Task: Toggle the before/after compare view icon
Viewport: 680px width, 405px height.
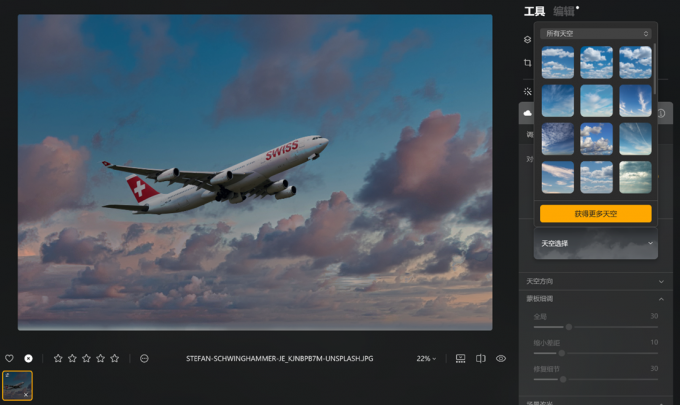Action: pyautogui.click(x=481, y=358)
